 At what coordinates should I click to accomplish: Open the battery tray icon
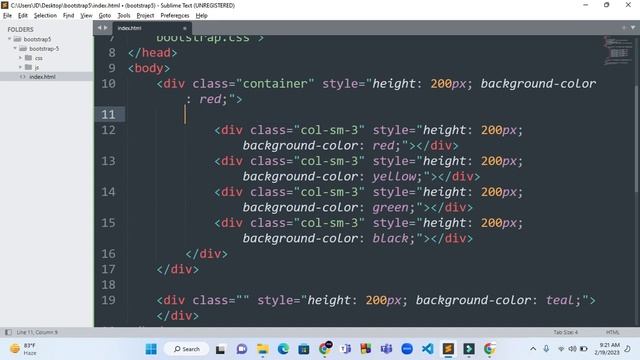click(x=584, y=349)
